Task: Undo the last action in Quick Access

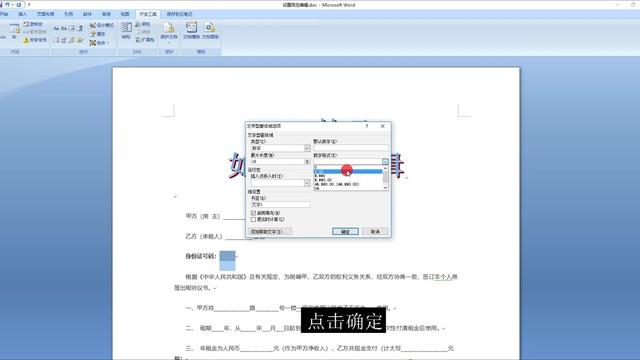Action: [x=8, y=5]
